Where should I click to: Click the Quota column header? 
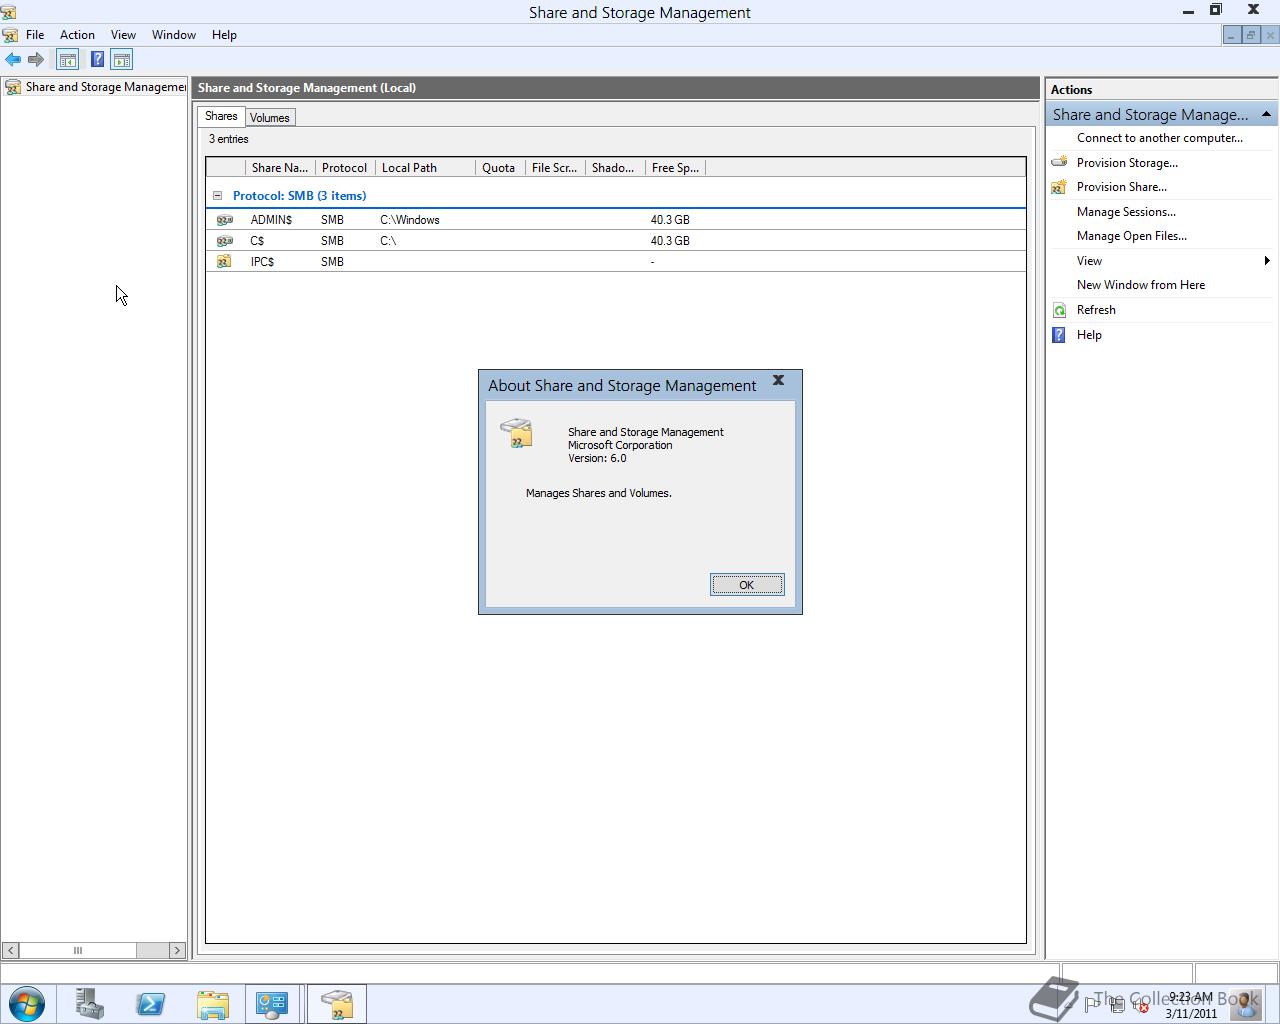tap(500, 168)
